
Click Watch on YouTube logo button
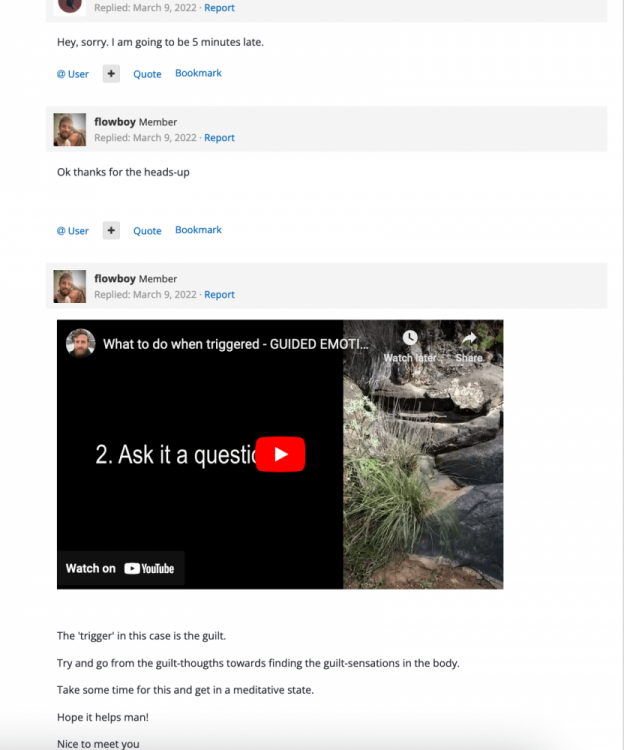120,568
